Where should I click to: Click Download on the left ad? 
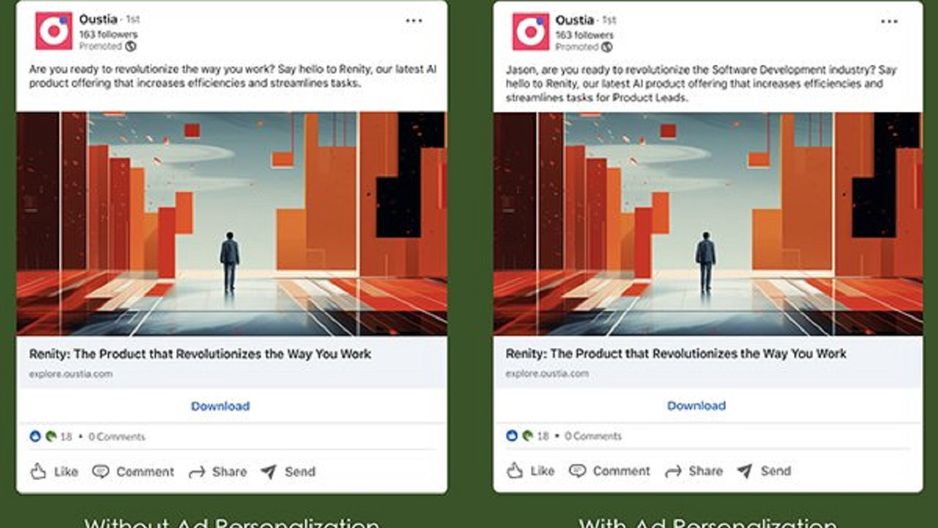click(x=220, y=406)
